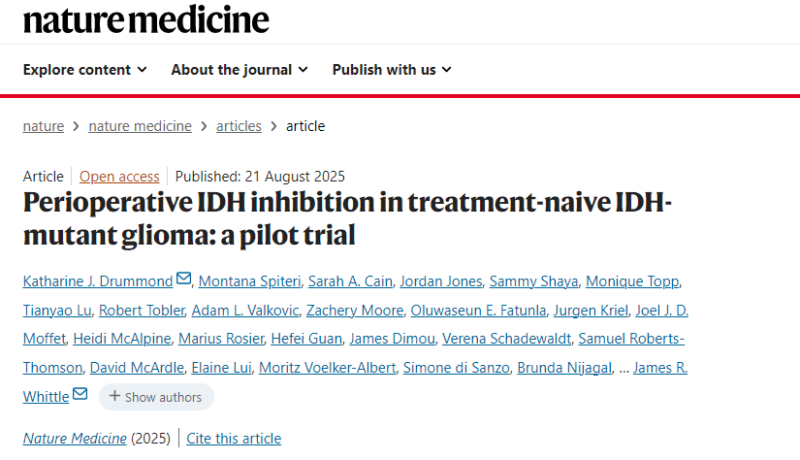Image resolution: width=800 pixels, height=460 pixels.
Task: Expand the Explore content menu
Action: pos(85,70)
